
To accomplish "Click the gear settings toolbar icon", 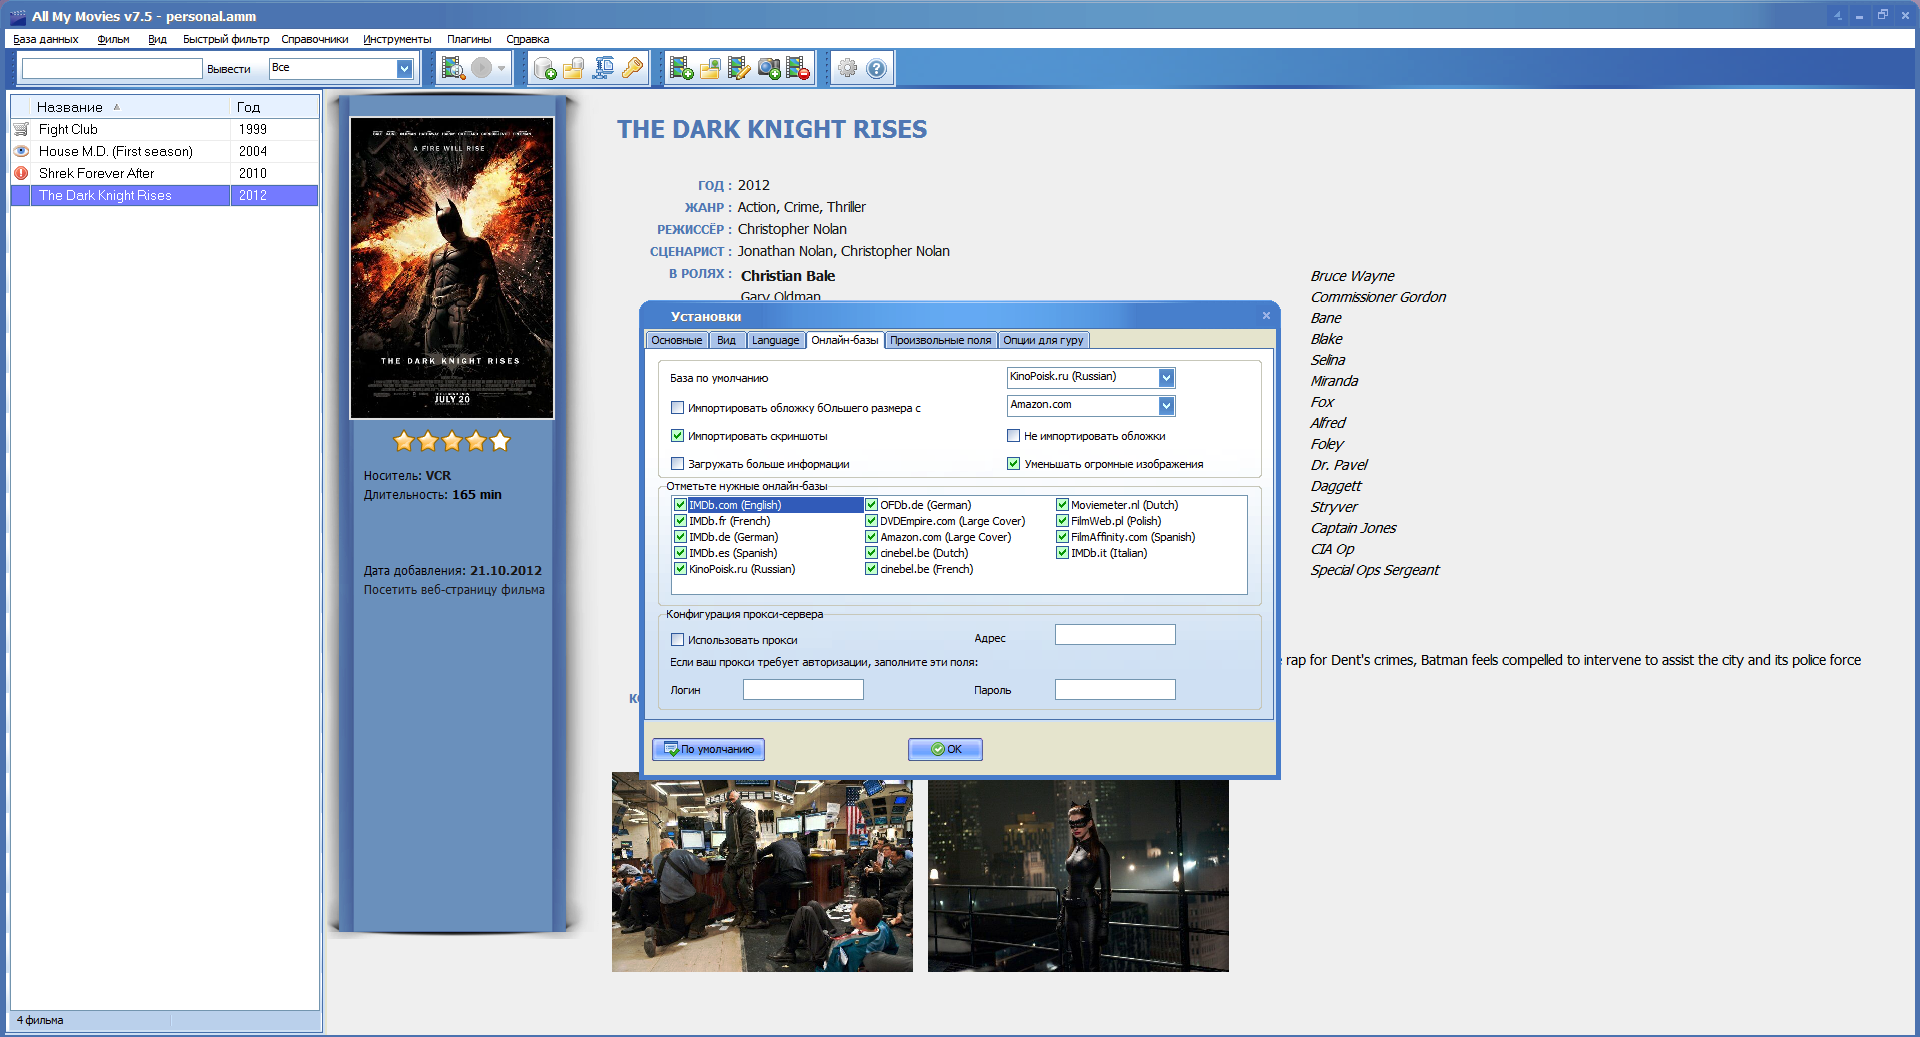I will [x=848, y=68].
